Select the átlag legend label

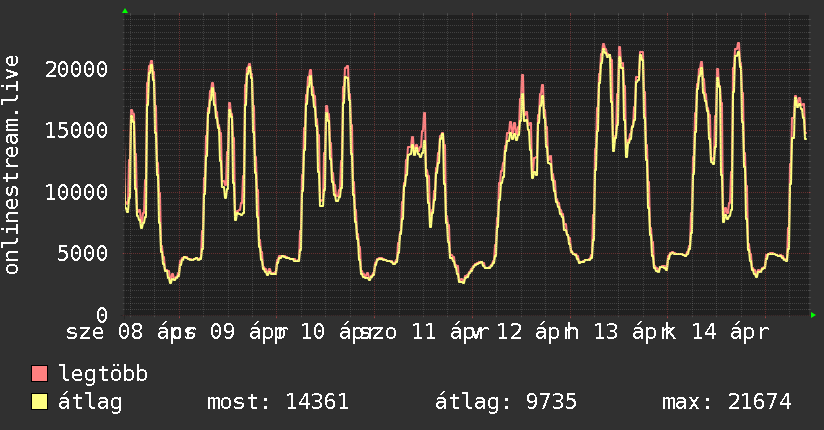(x=91, y=403)
